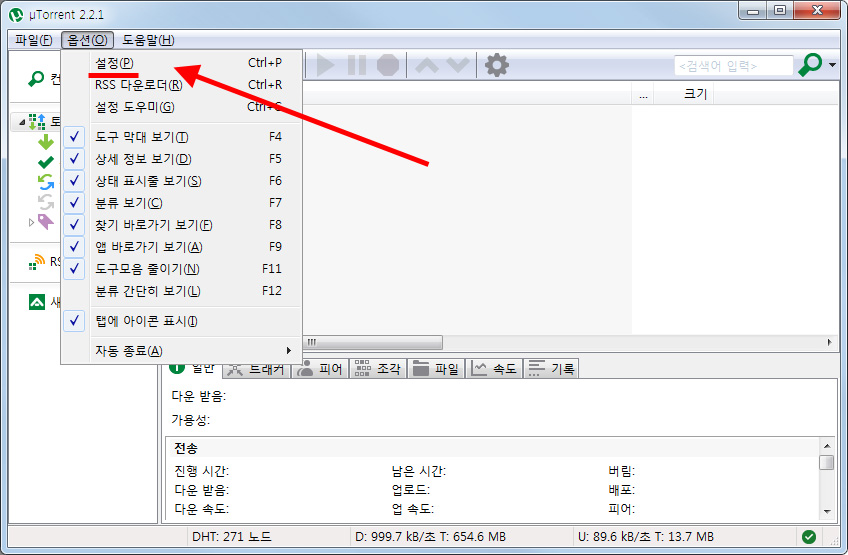The height and width of the screenshot is (555, 848).
Task: Select the purple label tag category
Action: (46, 222)
